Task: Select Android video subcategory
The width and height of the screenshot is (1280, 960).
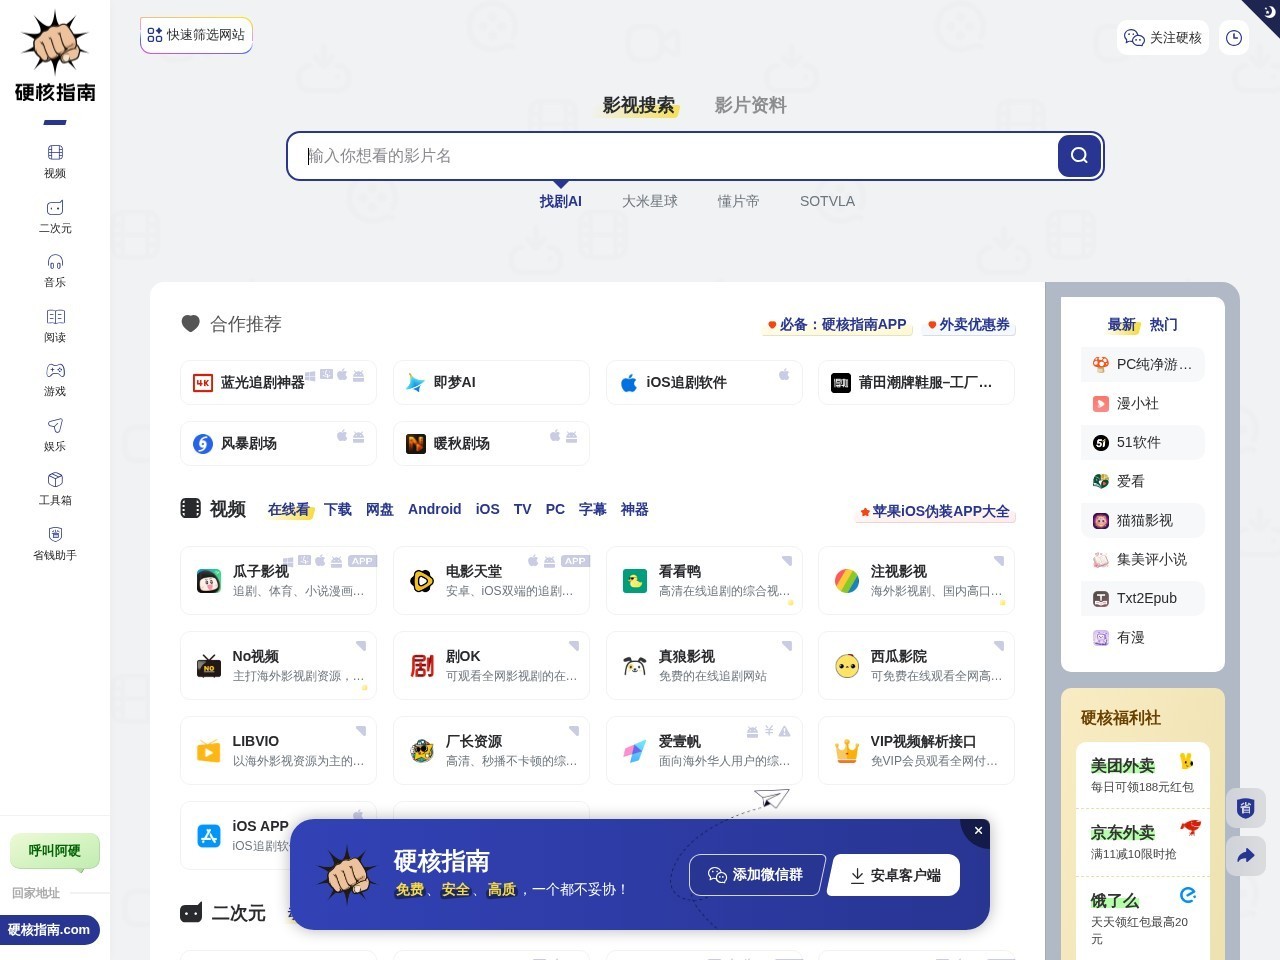Action: click(x=435, y=510)
